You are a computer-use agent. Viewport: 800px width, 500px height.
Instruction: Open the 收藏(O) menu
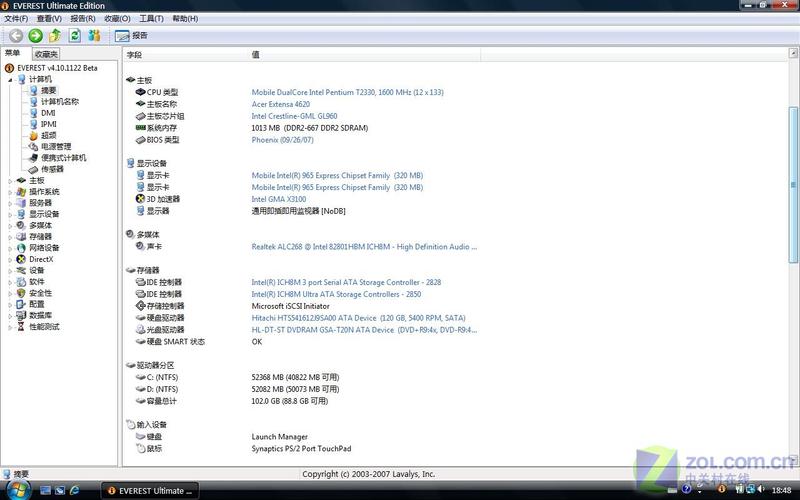117,18
